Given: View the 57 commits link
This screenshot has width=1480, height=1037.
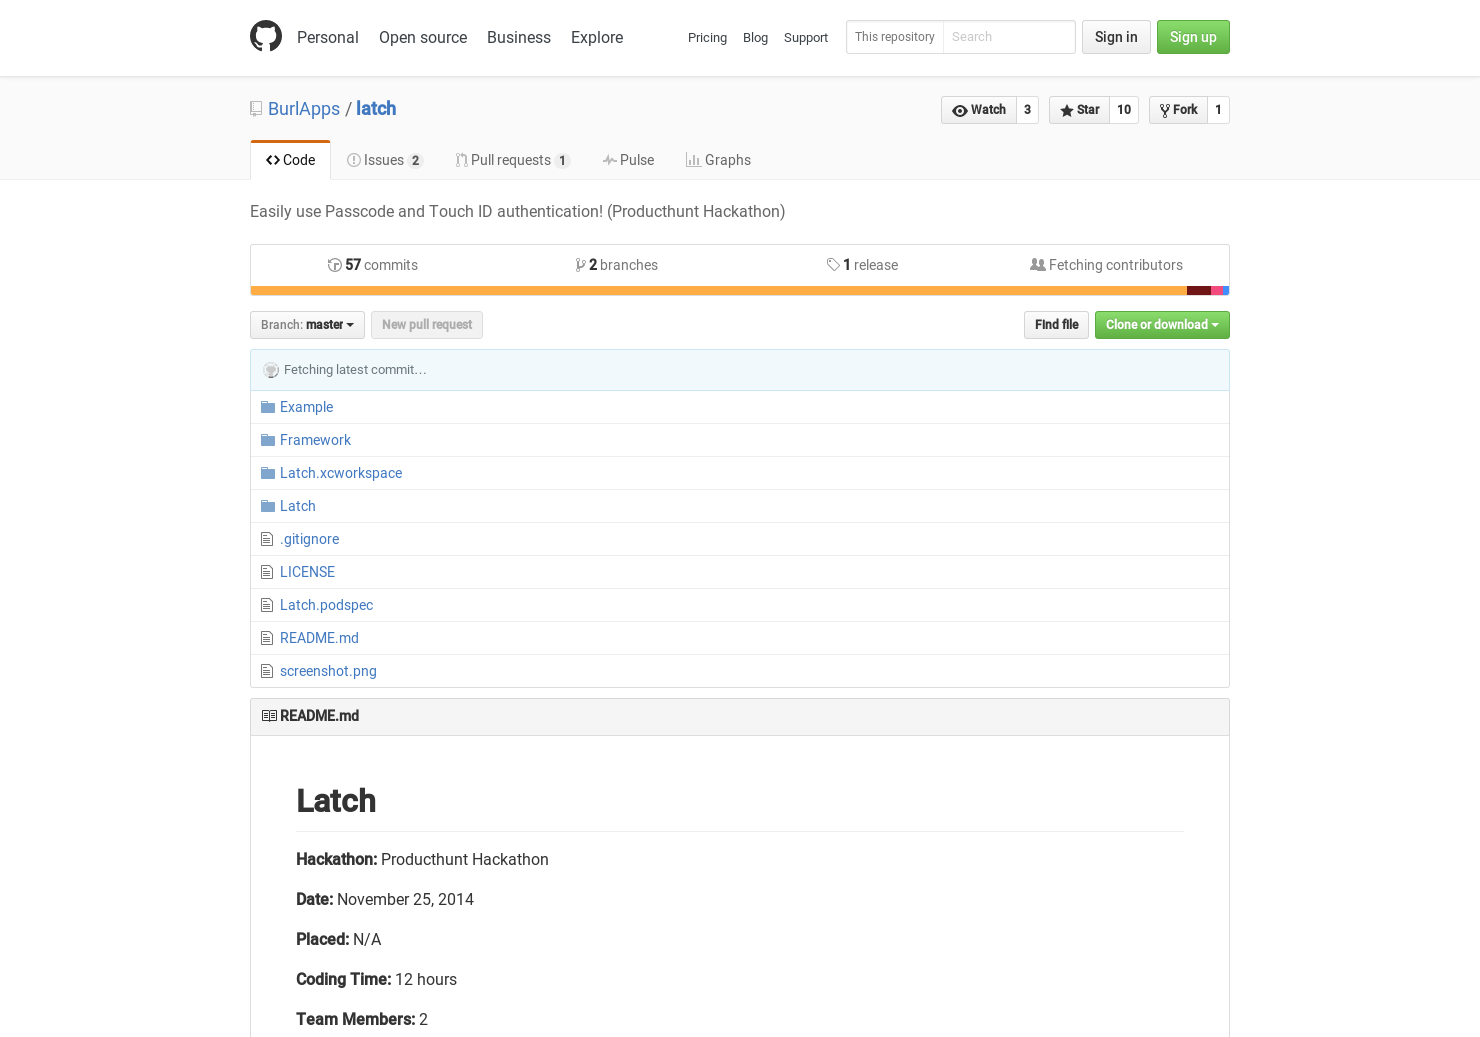Looking at the screenshot, I should tap(373, 265).
